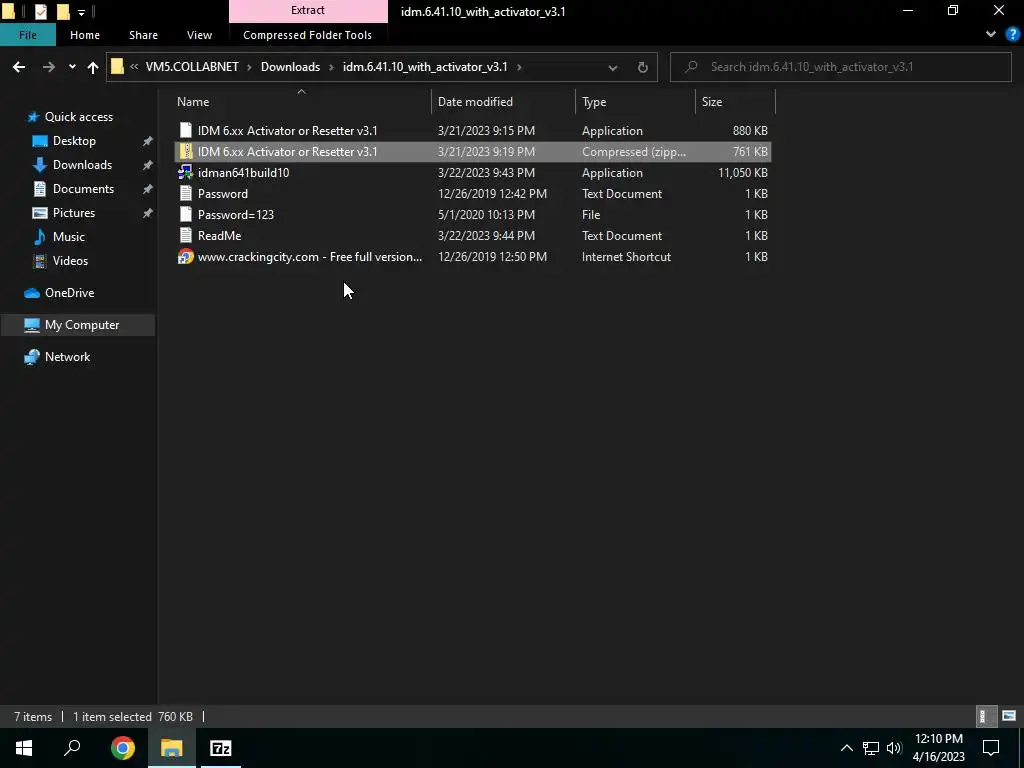Sort files by Name column
This screenshot has height=768, width=1024.
[x=193, y=102]
